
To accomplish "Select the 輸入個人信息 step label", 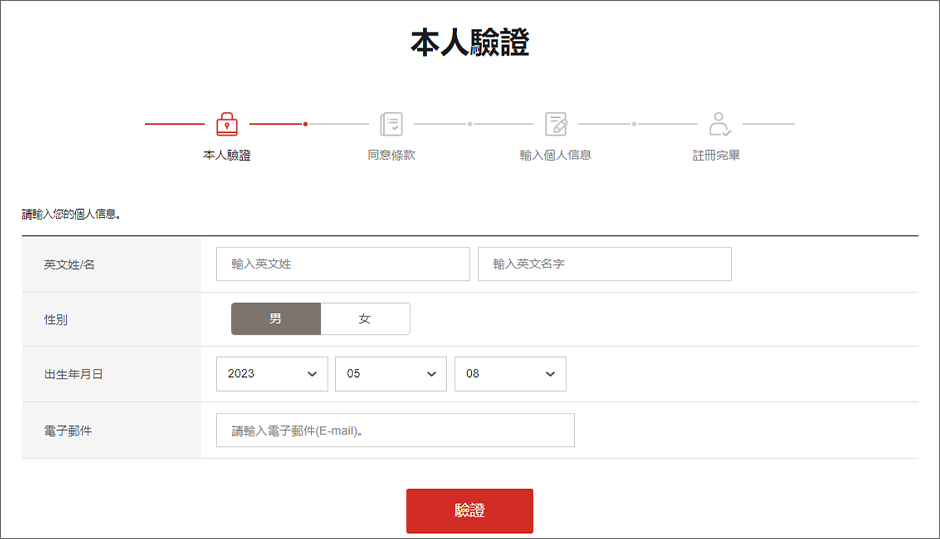I will [x=556, y=156].
